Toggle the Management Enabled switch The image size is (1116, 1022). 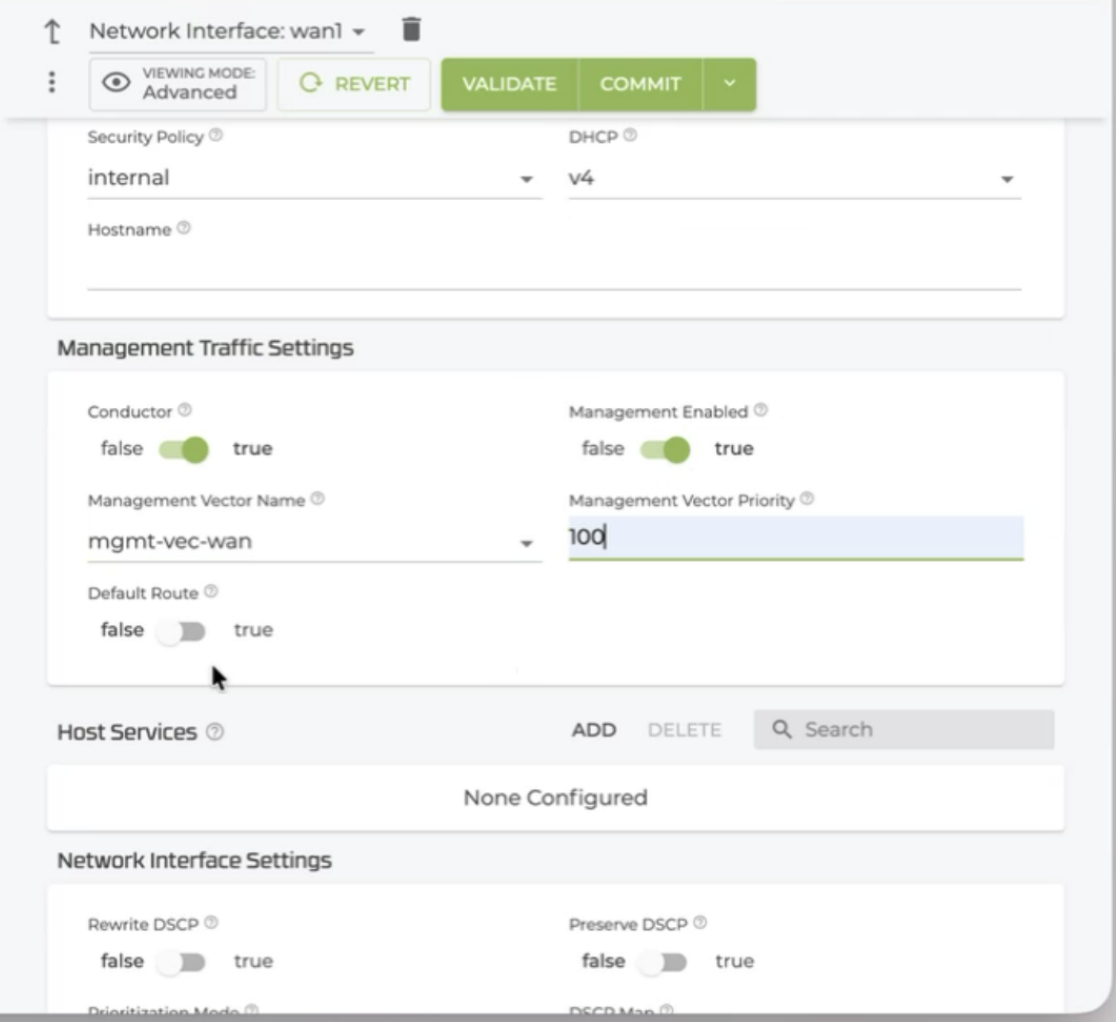(x=665, y=450)
